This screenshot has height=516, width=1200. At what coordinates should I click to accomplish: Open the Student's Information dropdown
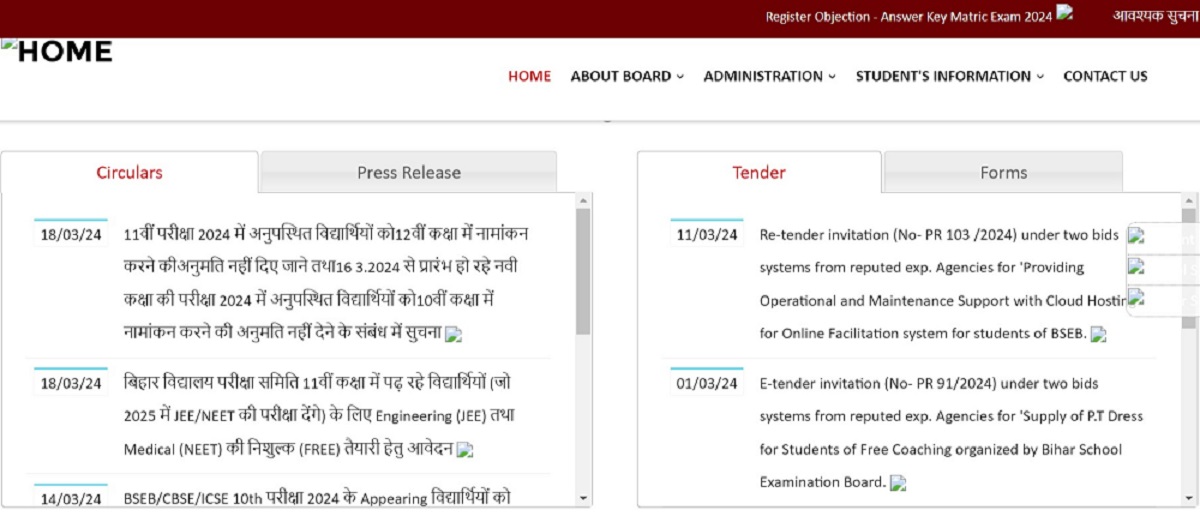949,76
